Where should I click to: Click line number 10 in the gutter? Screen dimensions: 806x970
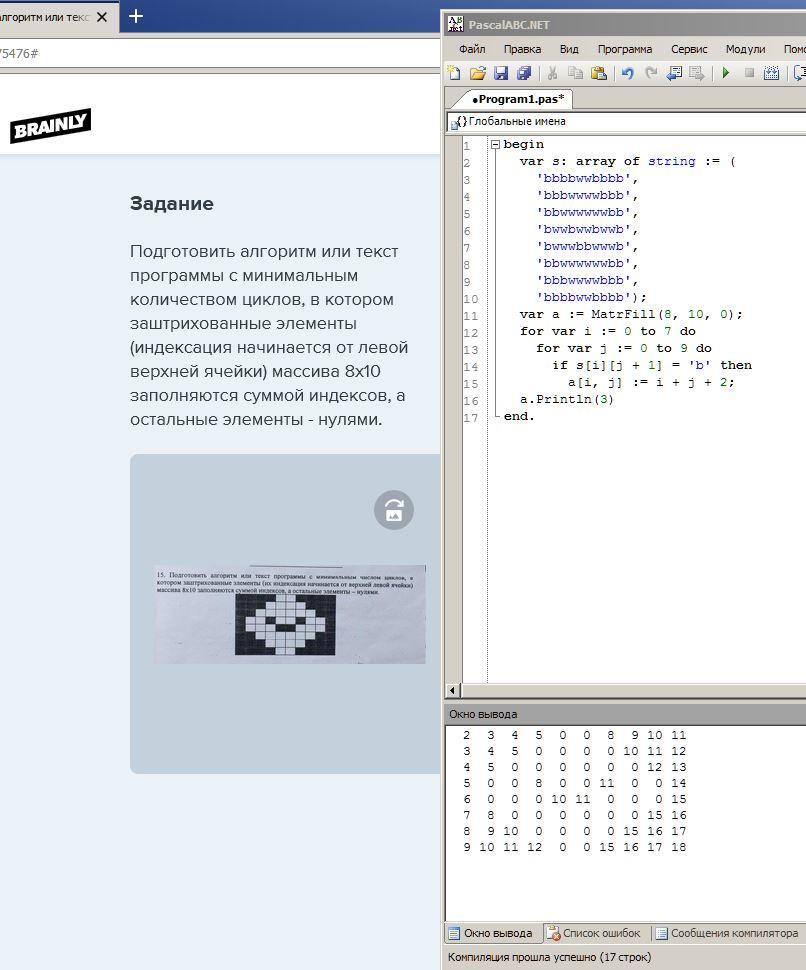pyautogui.click(x=470, y=299)
